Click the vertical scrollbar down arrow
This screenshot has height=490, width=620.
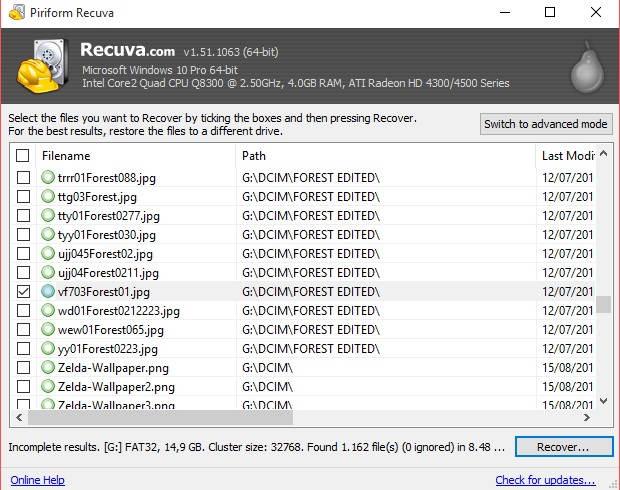[x=603, y=401]
